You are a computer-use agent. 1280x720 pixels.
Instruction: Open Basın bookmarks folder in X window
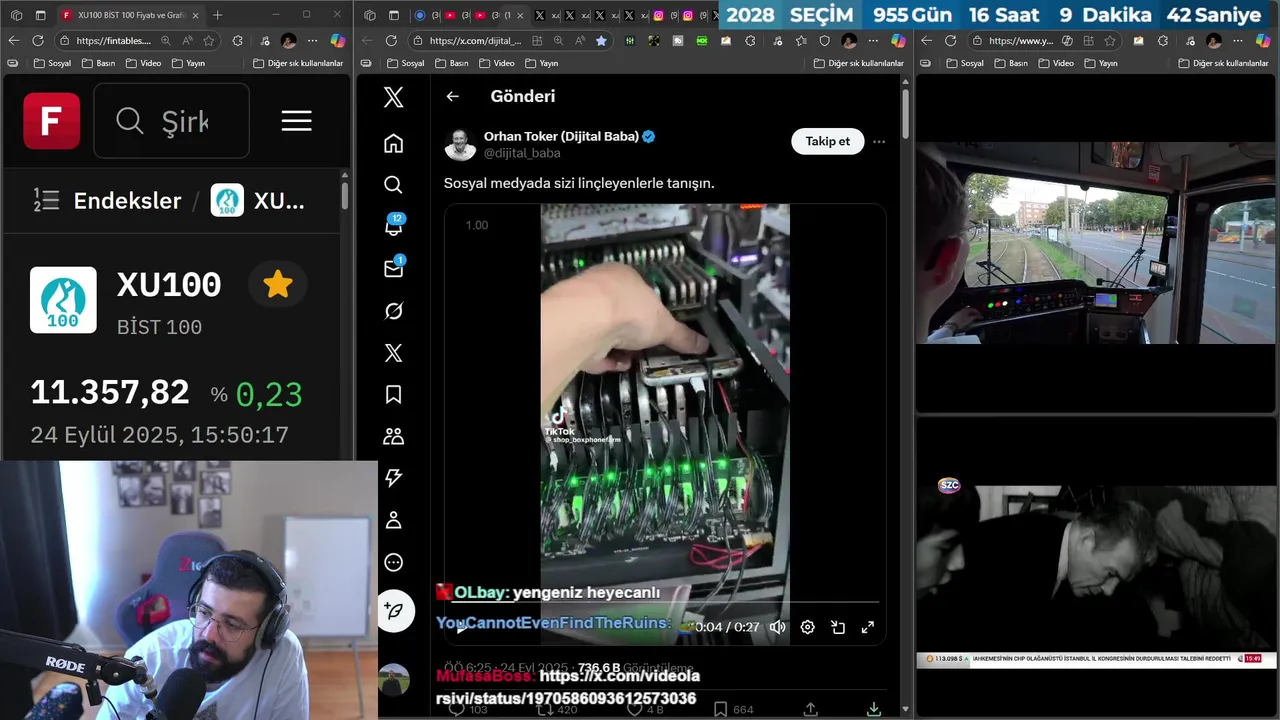(x=451, y=63)
